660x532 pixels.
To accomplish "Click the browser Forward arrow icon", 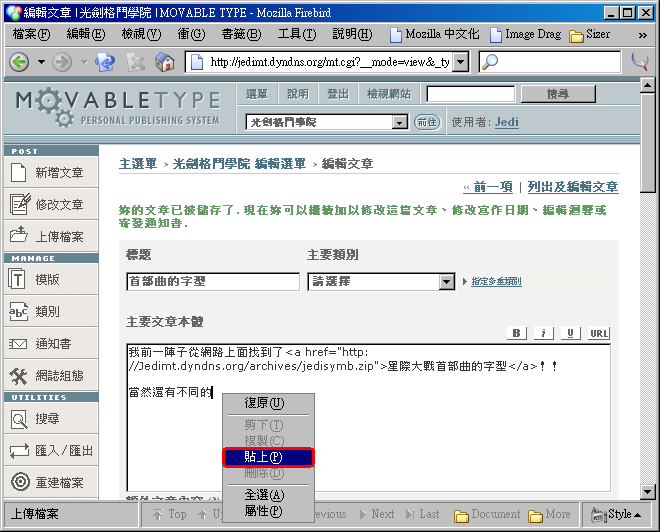I will (62, 62).
